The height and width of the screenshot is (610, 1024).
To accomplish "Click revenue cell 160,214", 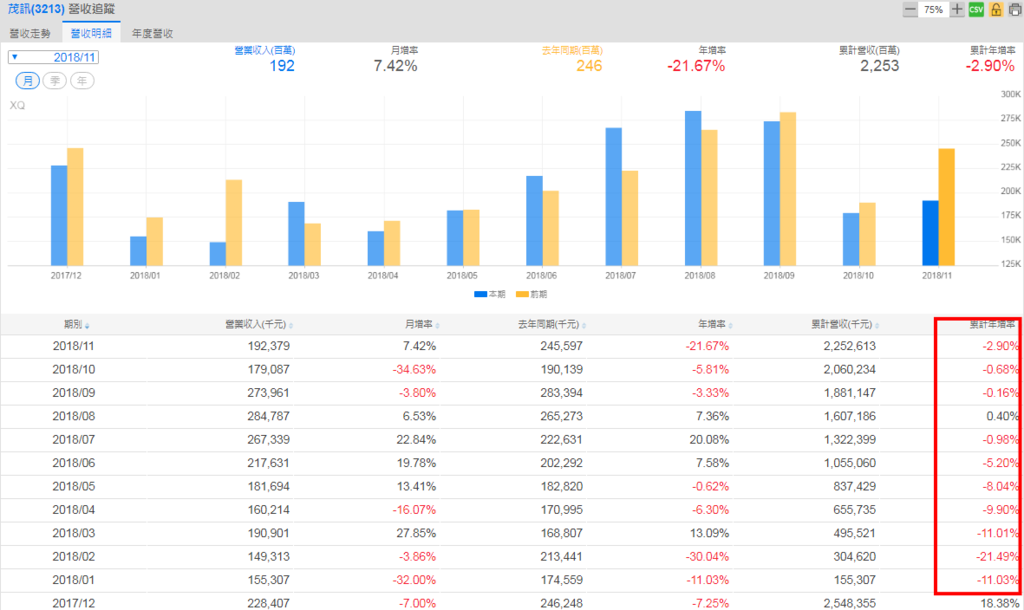I will [268, 510].
